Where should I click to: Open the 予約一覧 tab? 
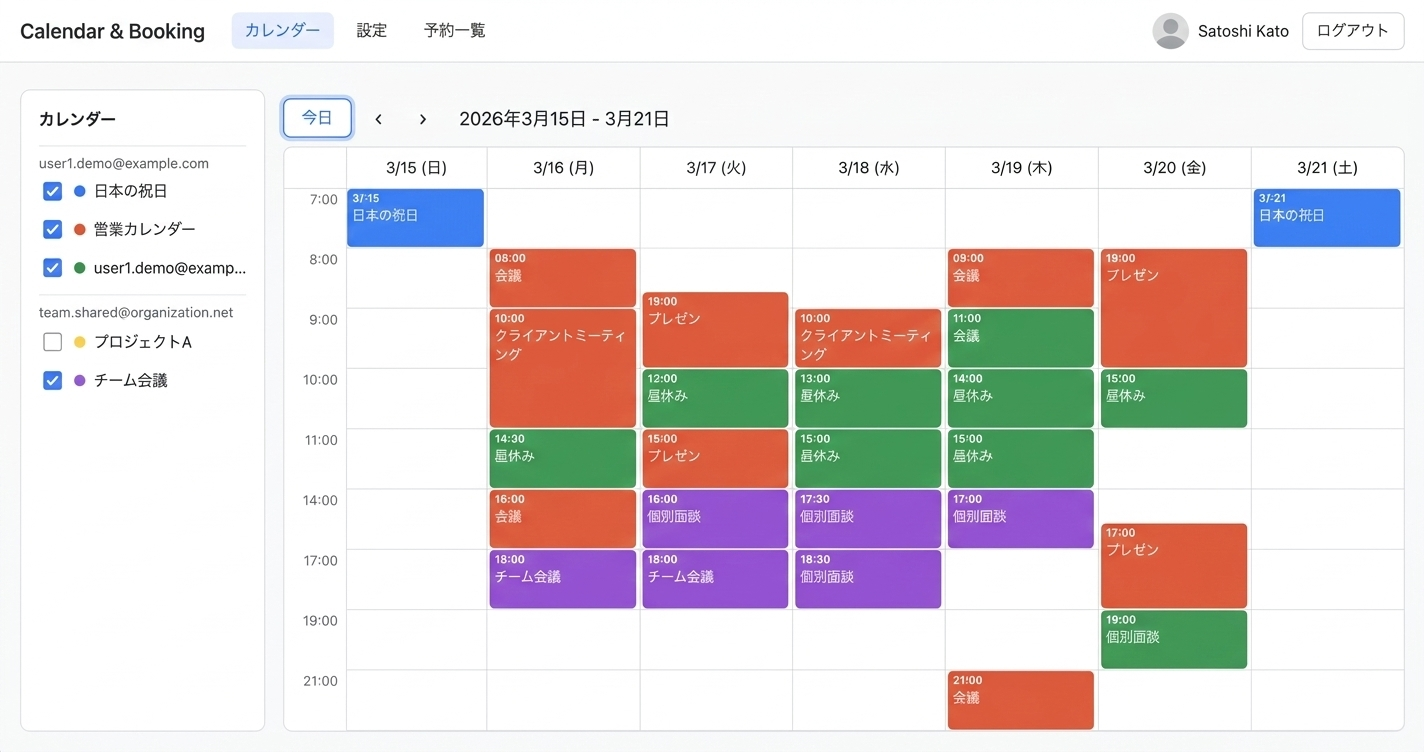point(454,30)
